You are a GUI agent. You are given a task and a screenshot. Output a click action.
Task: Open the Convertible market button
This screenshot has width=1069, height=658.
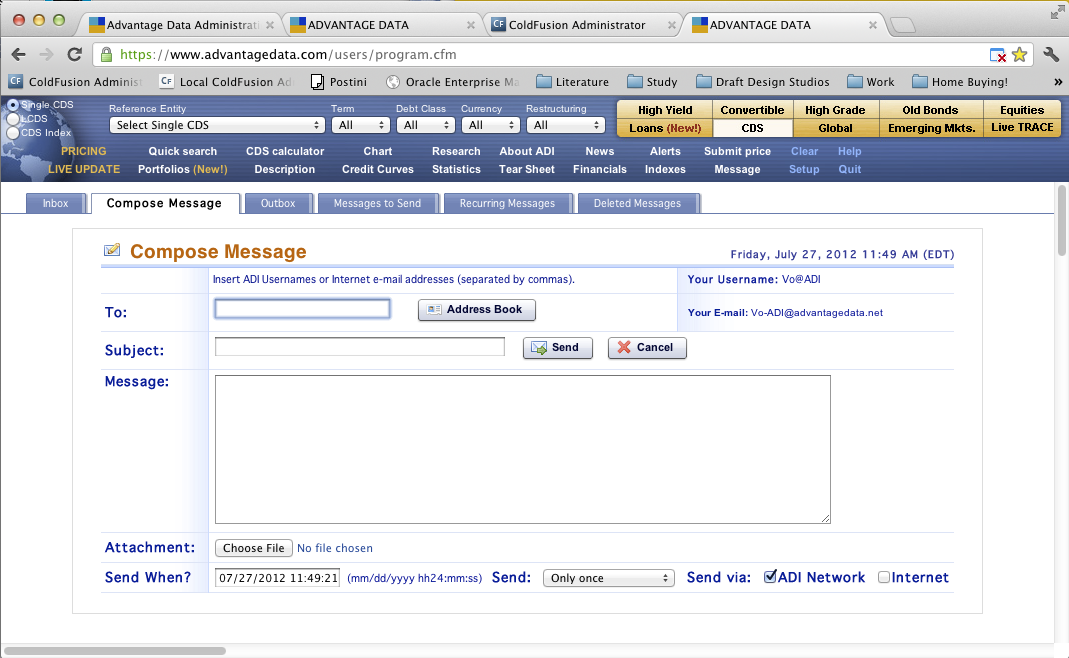(752, 110)
